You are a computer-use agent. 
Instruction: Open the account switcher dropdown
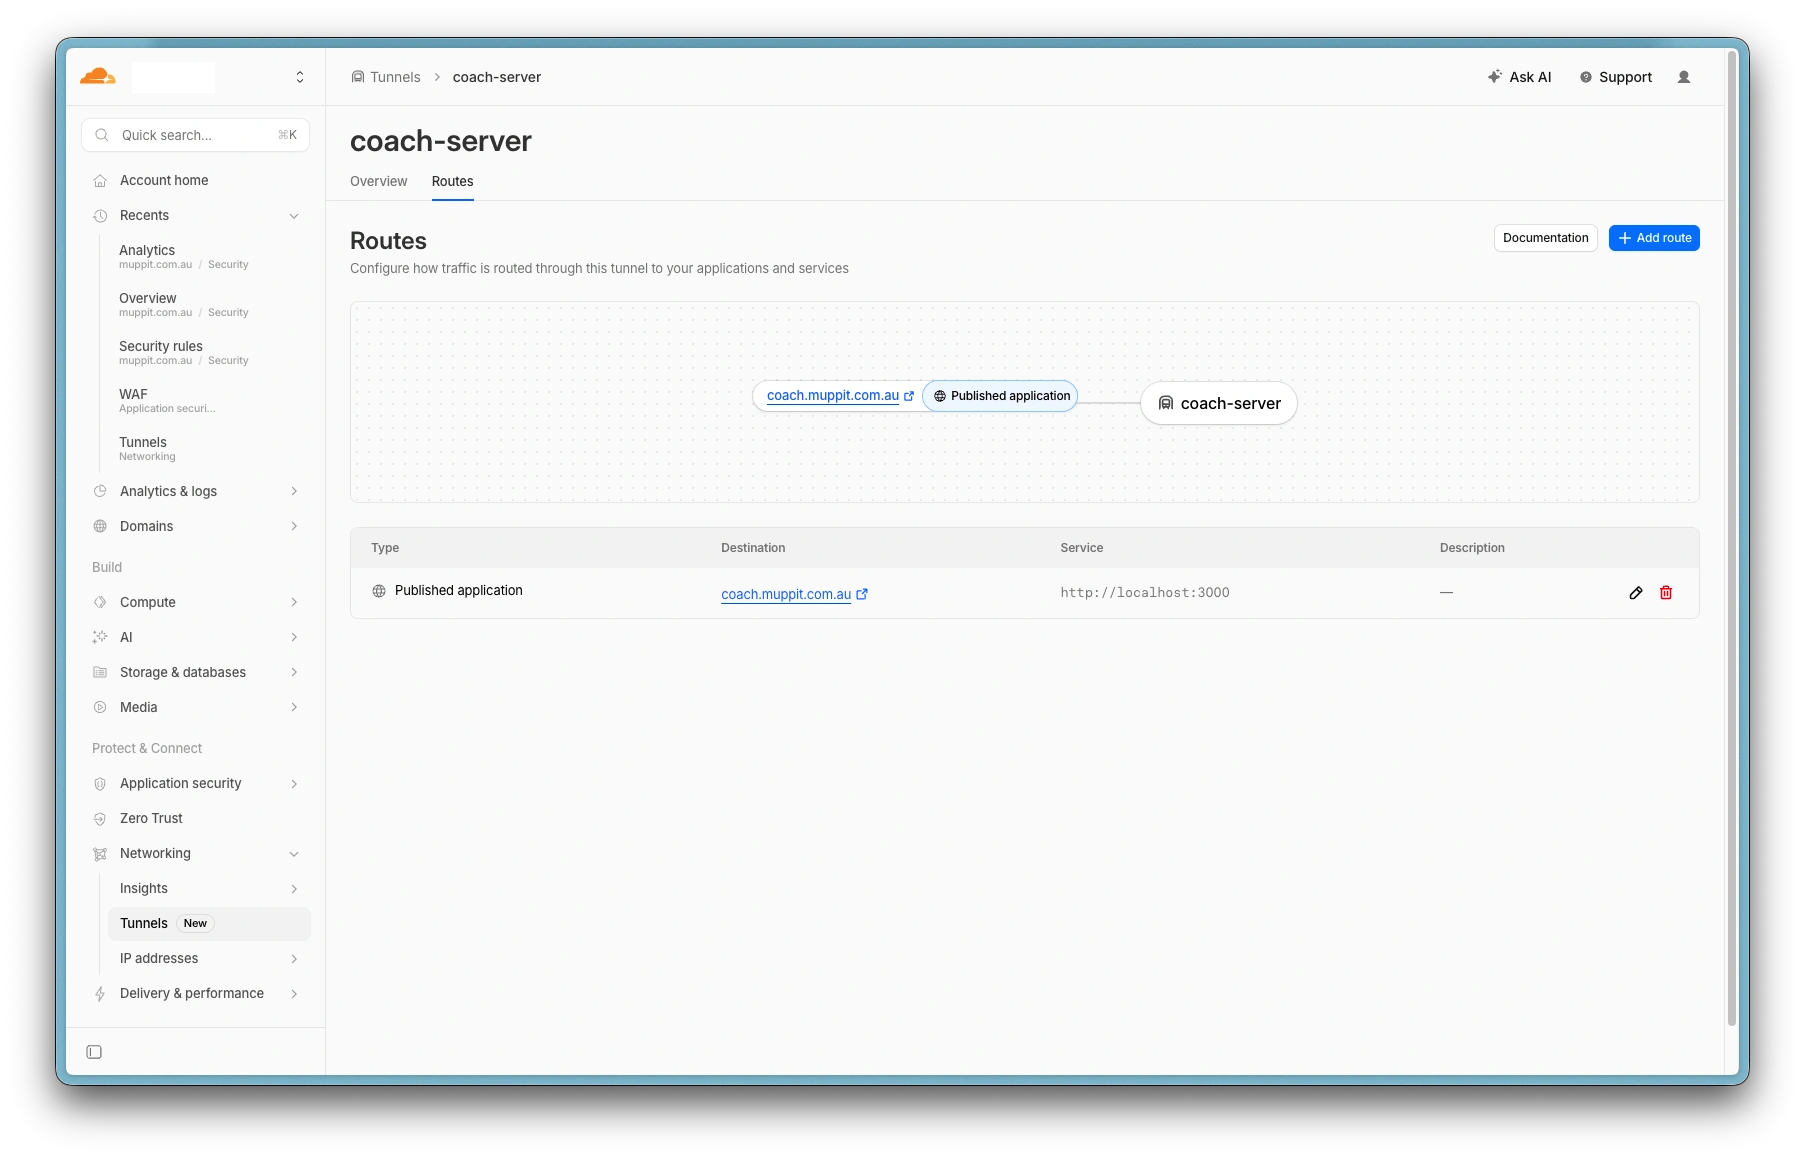[299, 77]
